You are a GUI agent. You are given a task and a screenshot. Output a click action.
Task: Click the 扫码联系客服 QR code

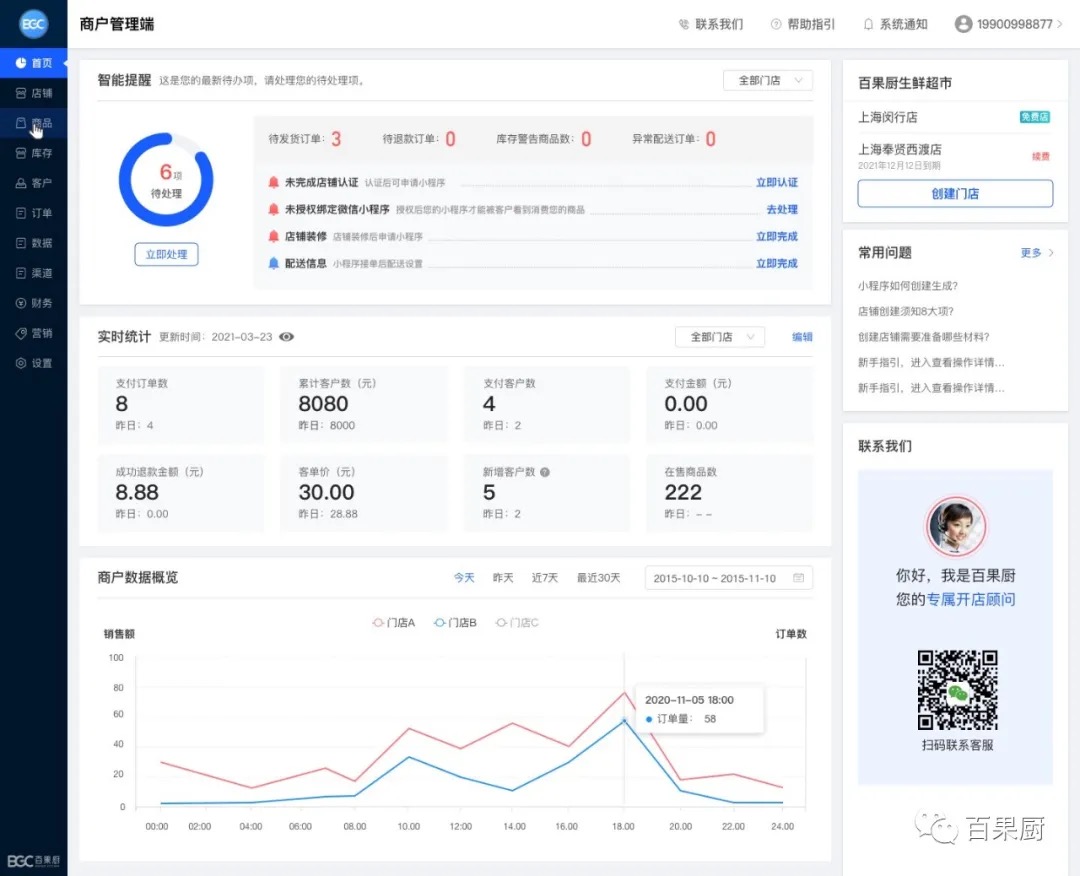click(x=957, y=690)
